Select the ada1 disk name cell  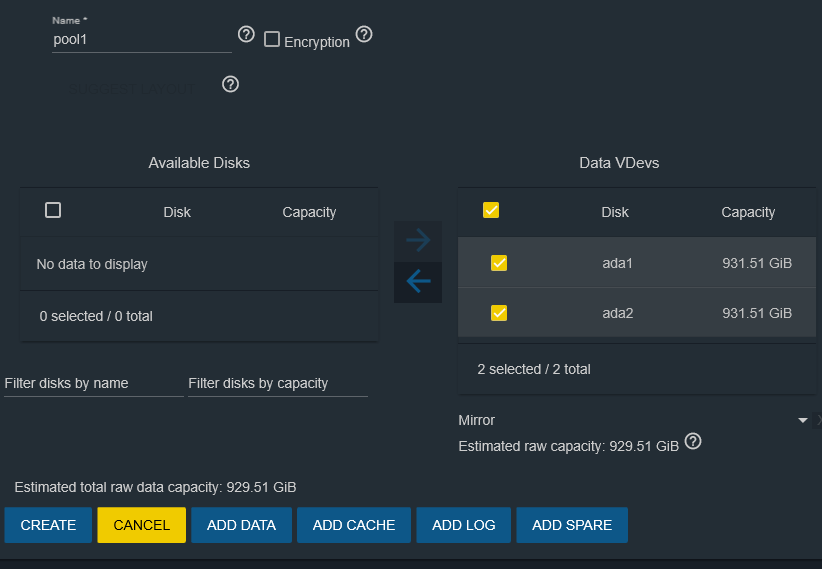pos(618,263)
